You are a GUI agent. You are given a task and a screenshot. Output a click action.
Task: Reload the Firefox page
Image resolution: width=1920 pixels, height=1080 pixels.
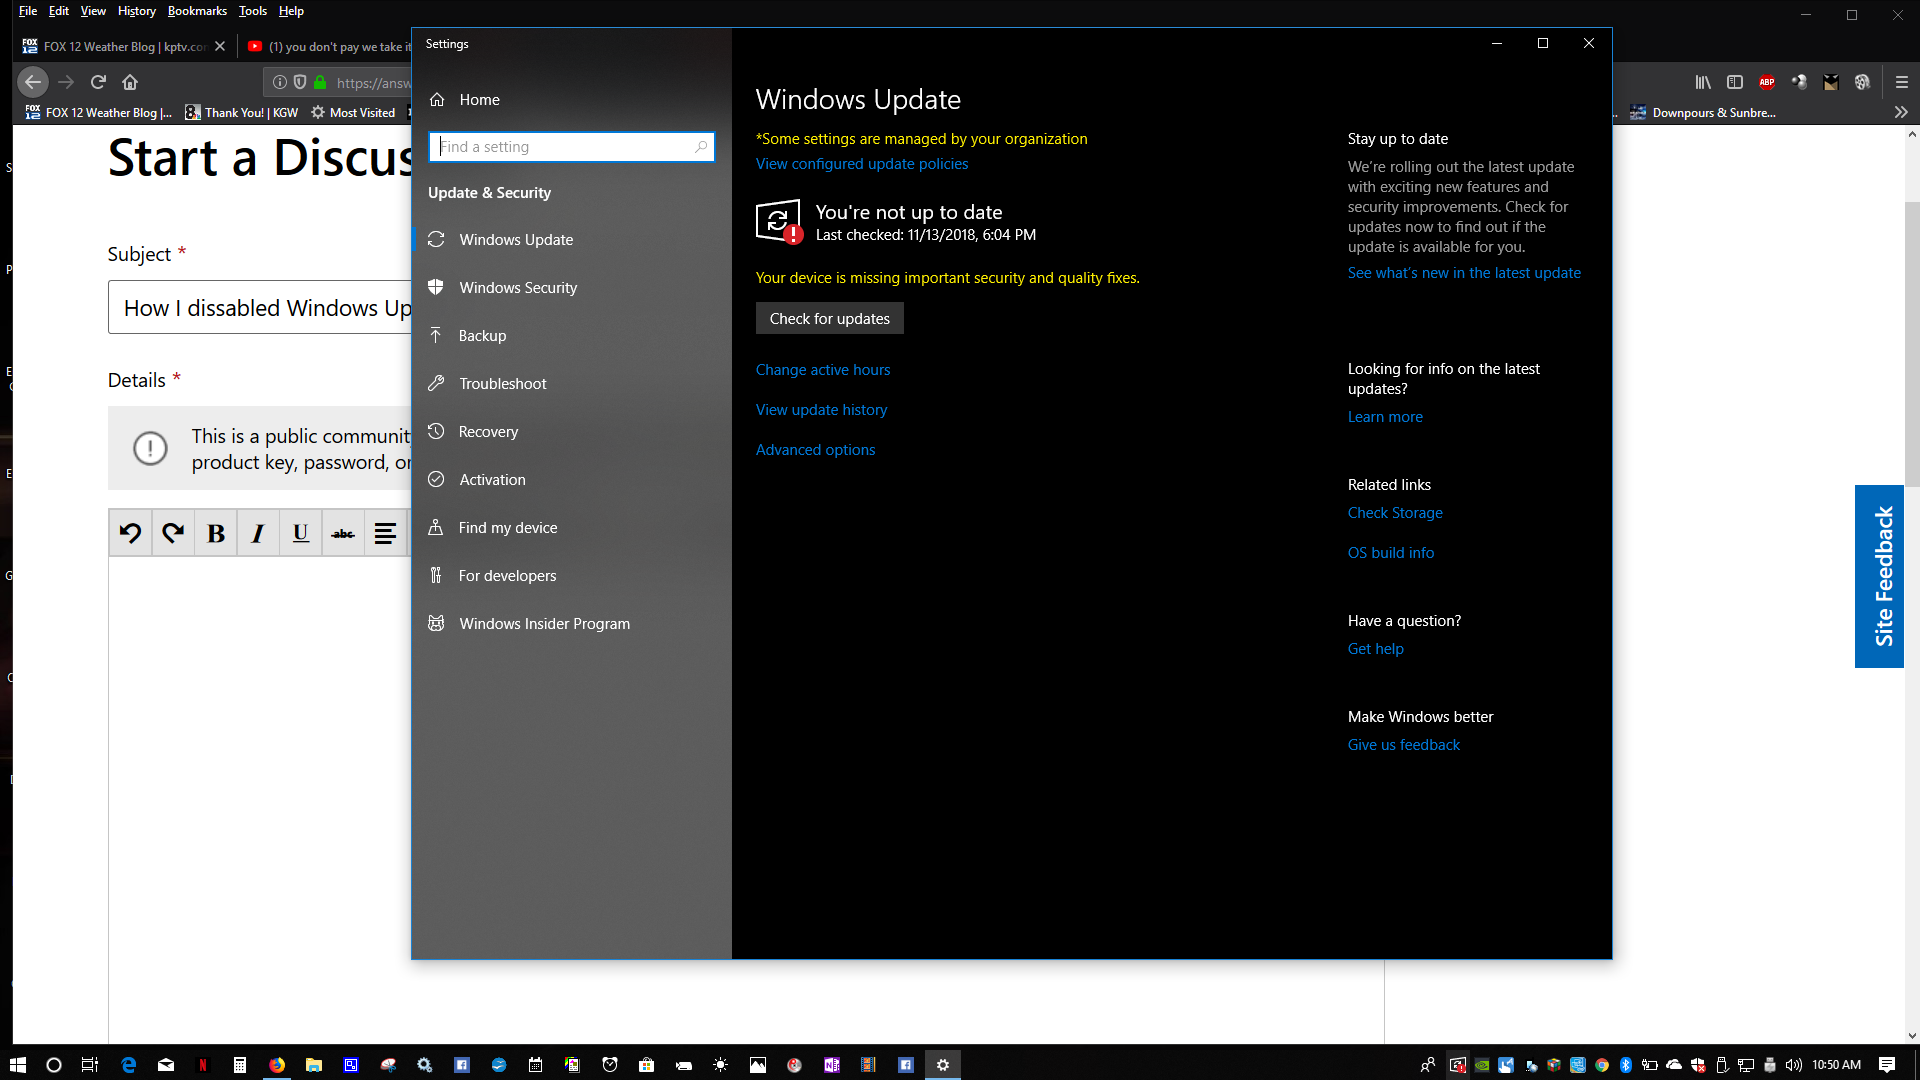(98, 82)
